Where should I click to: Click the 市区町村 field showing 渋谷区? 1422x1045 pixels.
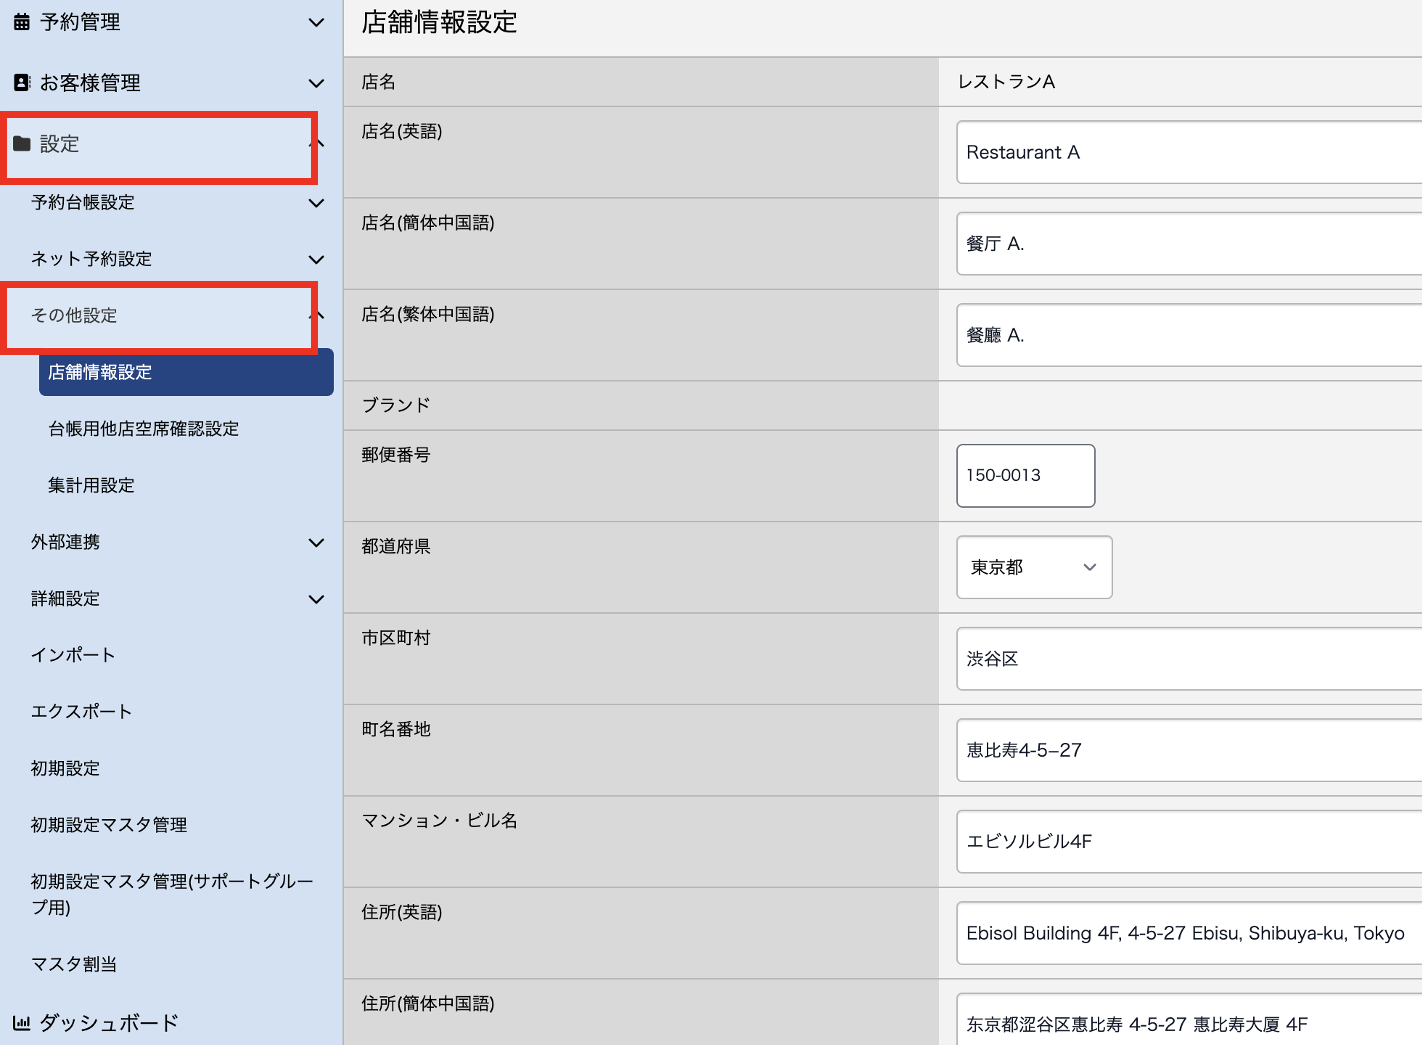(1189, 659)
